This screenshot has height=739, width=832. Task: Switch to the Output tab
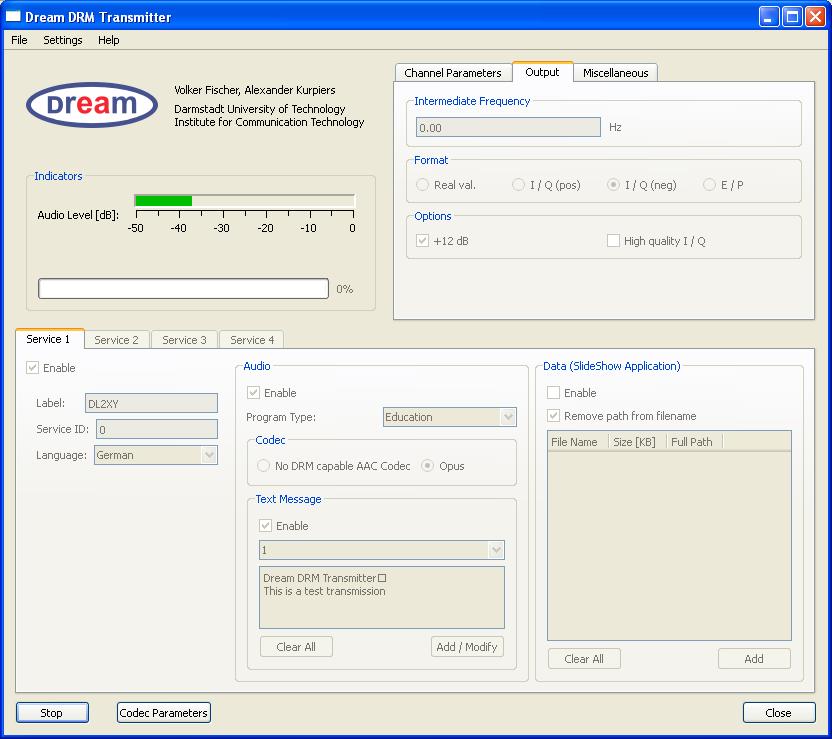click(542, 72)
